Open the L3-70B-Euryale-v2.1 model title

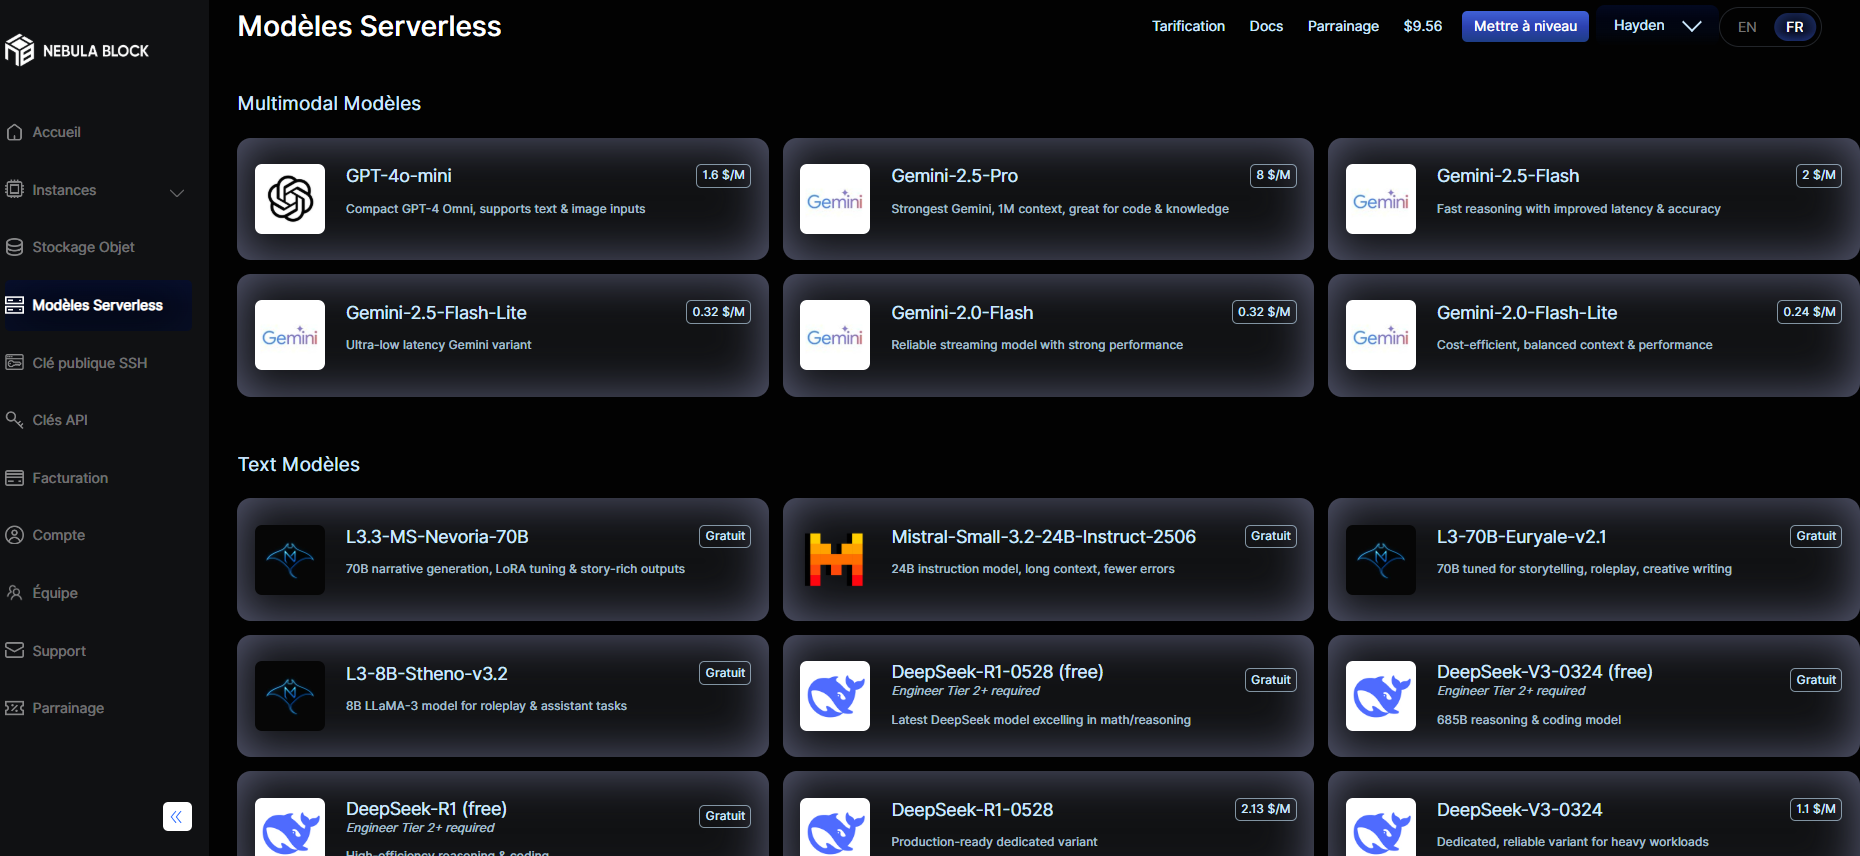[x=1522, y=537]
